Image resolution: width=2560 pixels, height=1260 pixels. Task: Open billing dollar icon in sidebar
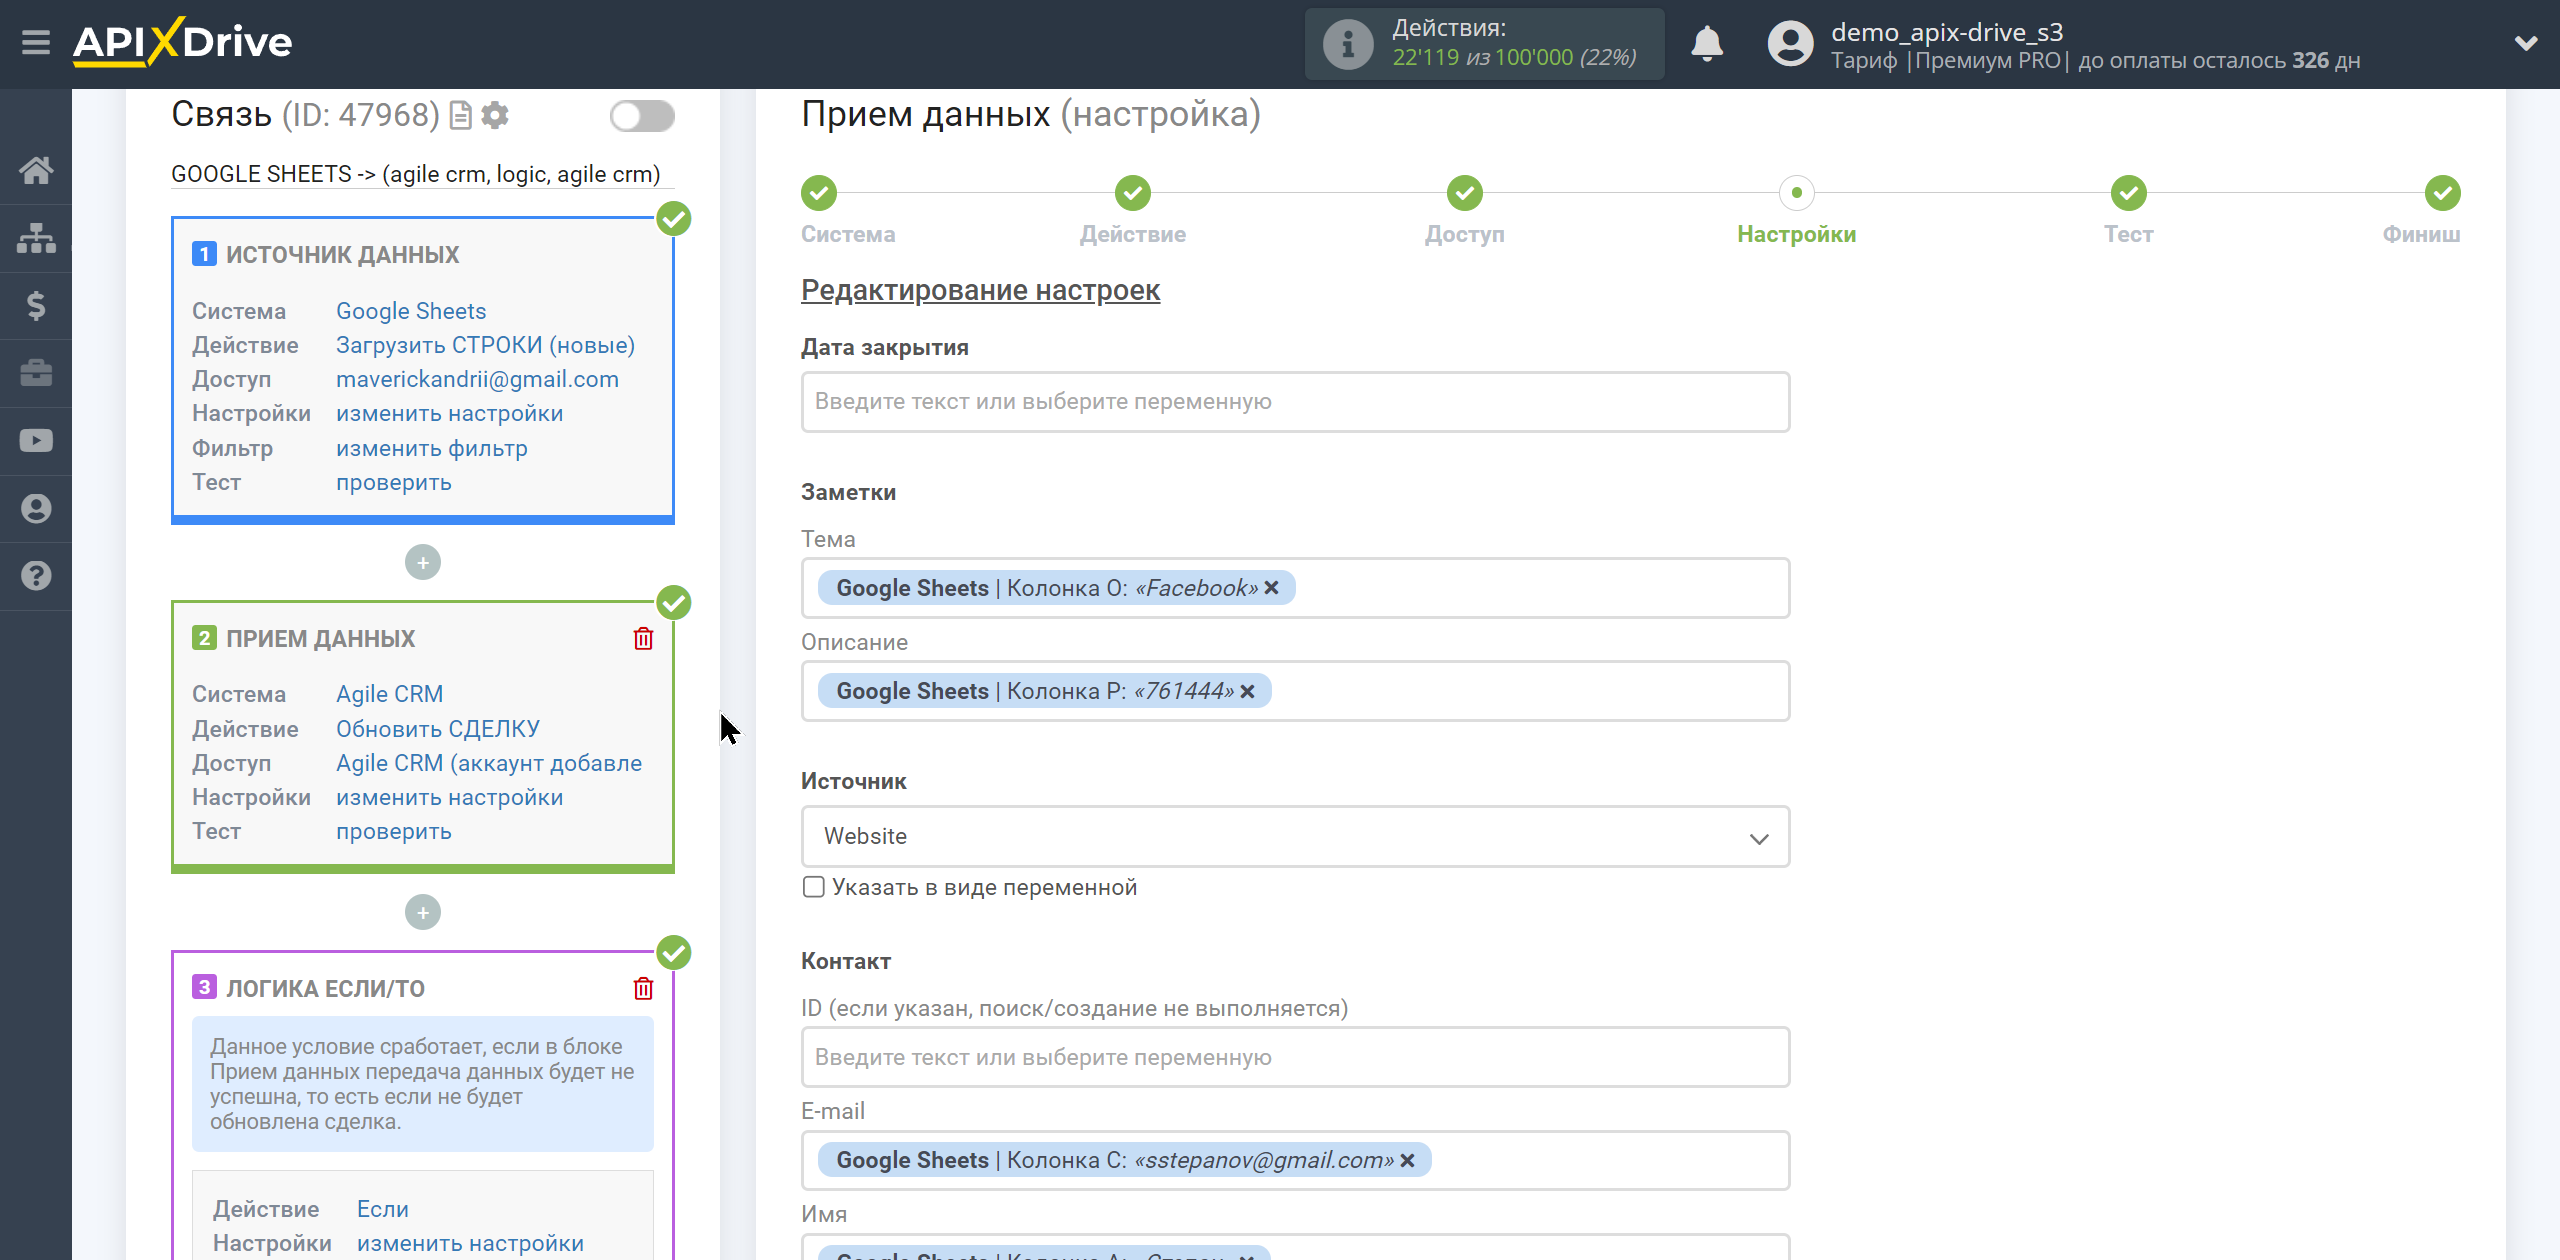click(x=36, y=305)
